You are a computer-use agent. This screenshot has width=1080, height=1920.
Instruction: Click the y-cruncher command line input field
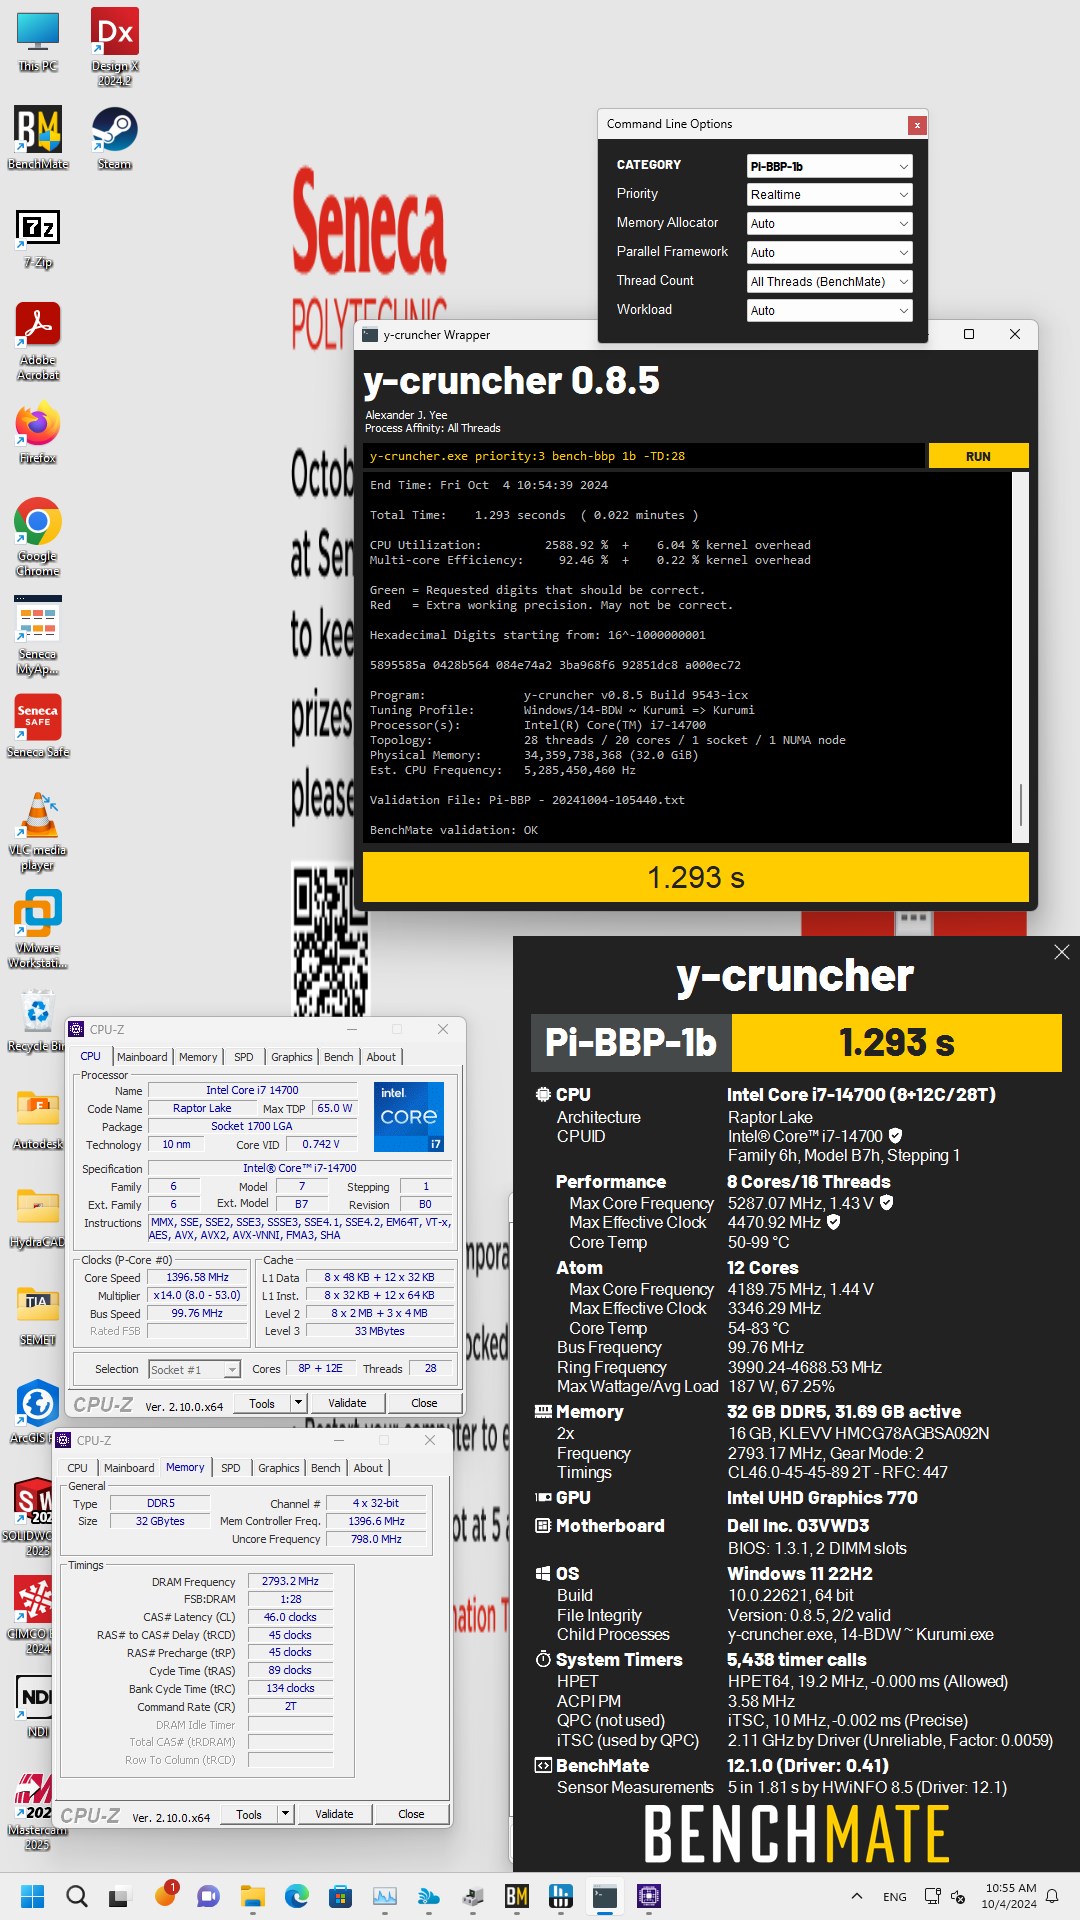pos(644,456)
